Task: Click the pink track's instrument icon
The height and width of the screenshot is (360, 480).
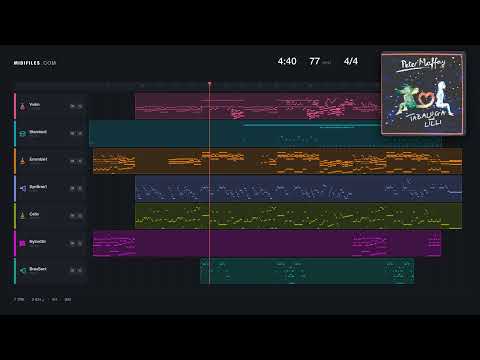Action: click(22, 106)
